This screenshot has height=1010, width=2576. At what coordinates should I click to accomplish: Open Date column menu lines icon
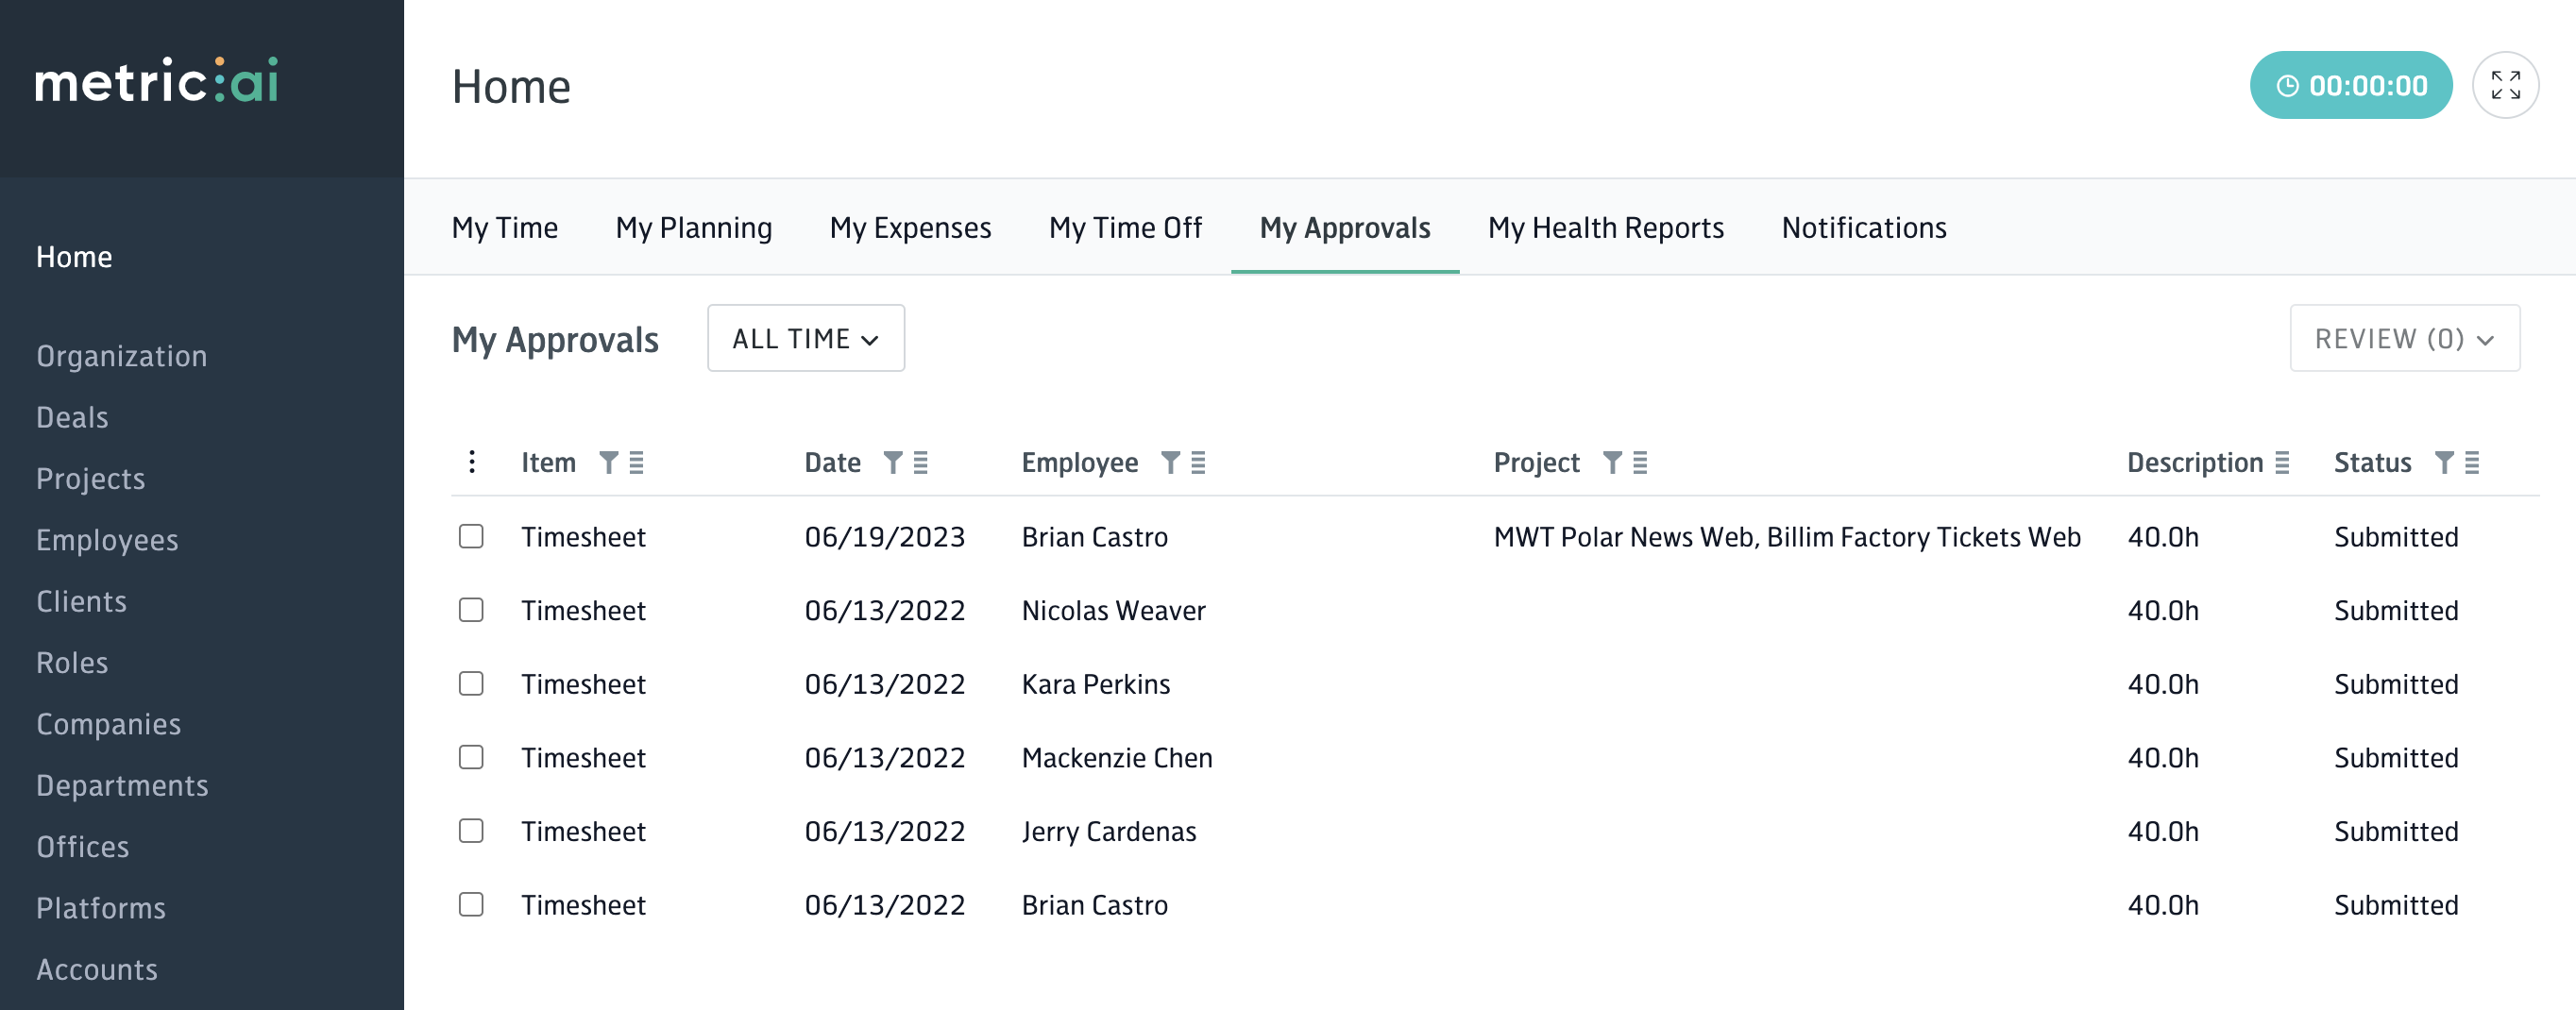(x=921, y=462)
